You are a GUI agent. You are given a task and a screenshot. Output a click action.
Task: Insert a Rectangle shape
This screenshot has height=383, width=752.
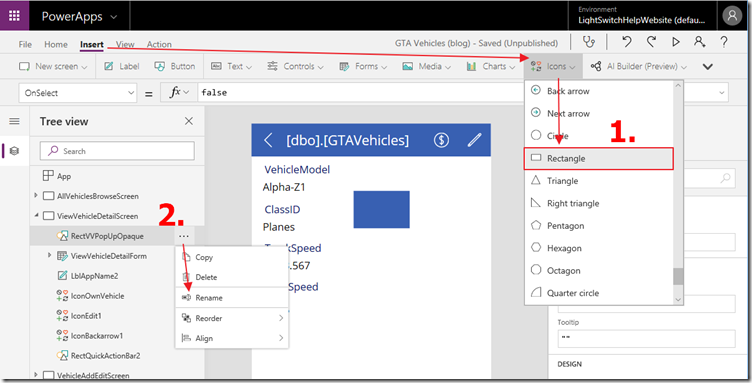pos(599,159)
